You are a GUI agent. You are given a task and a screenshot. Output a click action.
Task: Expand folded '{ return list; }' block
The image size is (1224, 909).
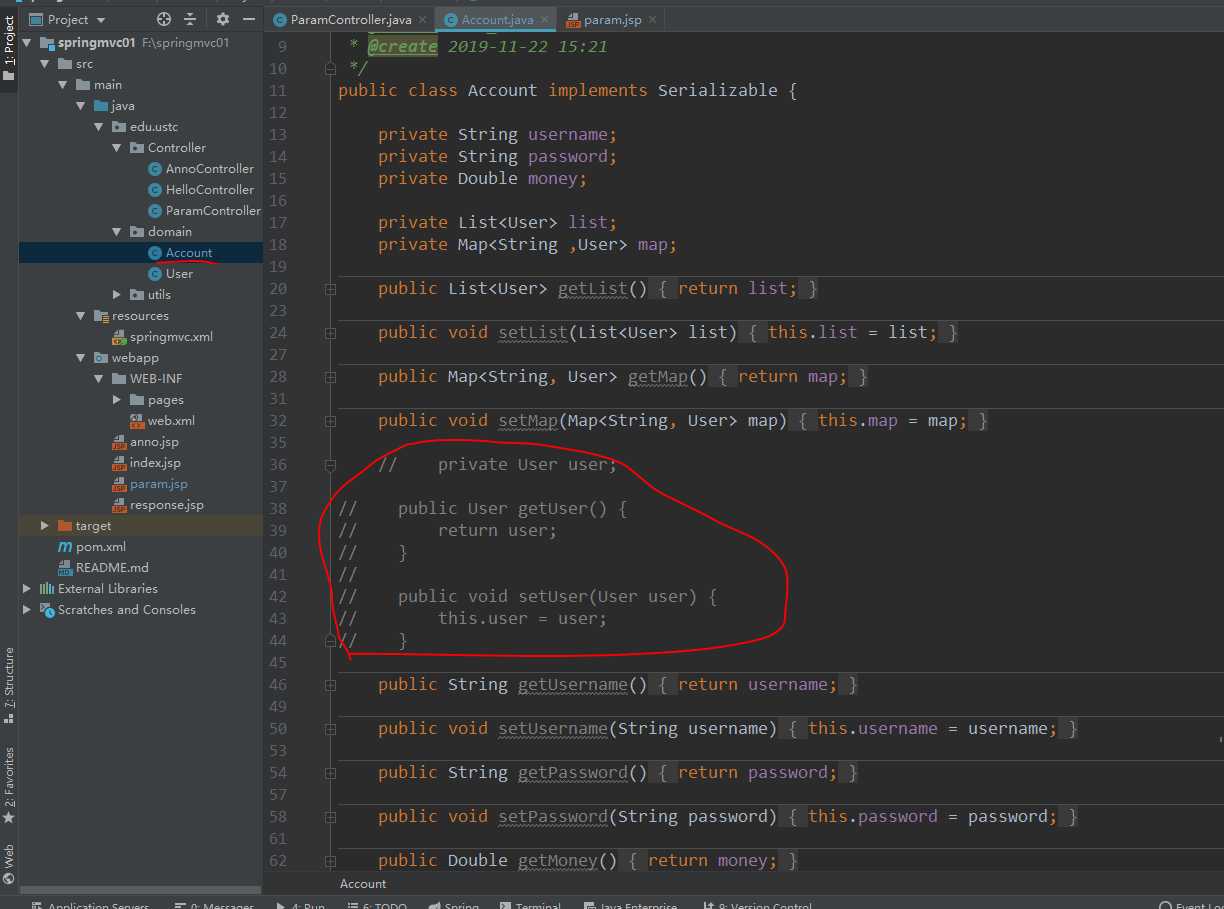tap(738, 289)
